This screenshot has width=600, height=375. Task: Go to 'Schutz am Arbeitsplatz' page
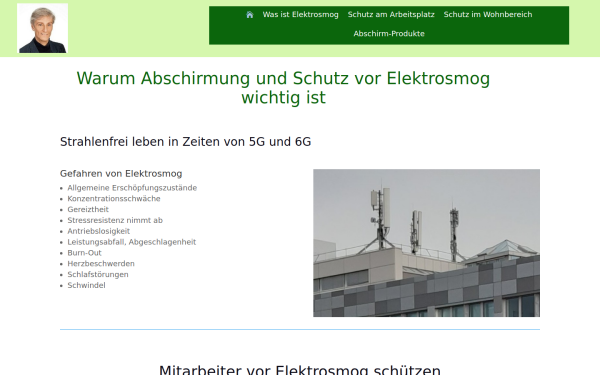391,15
